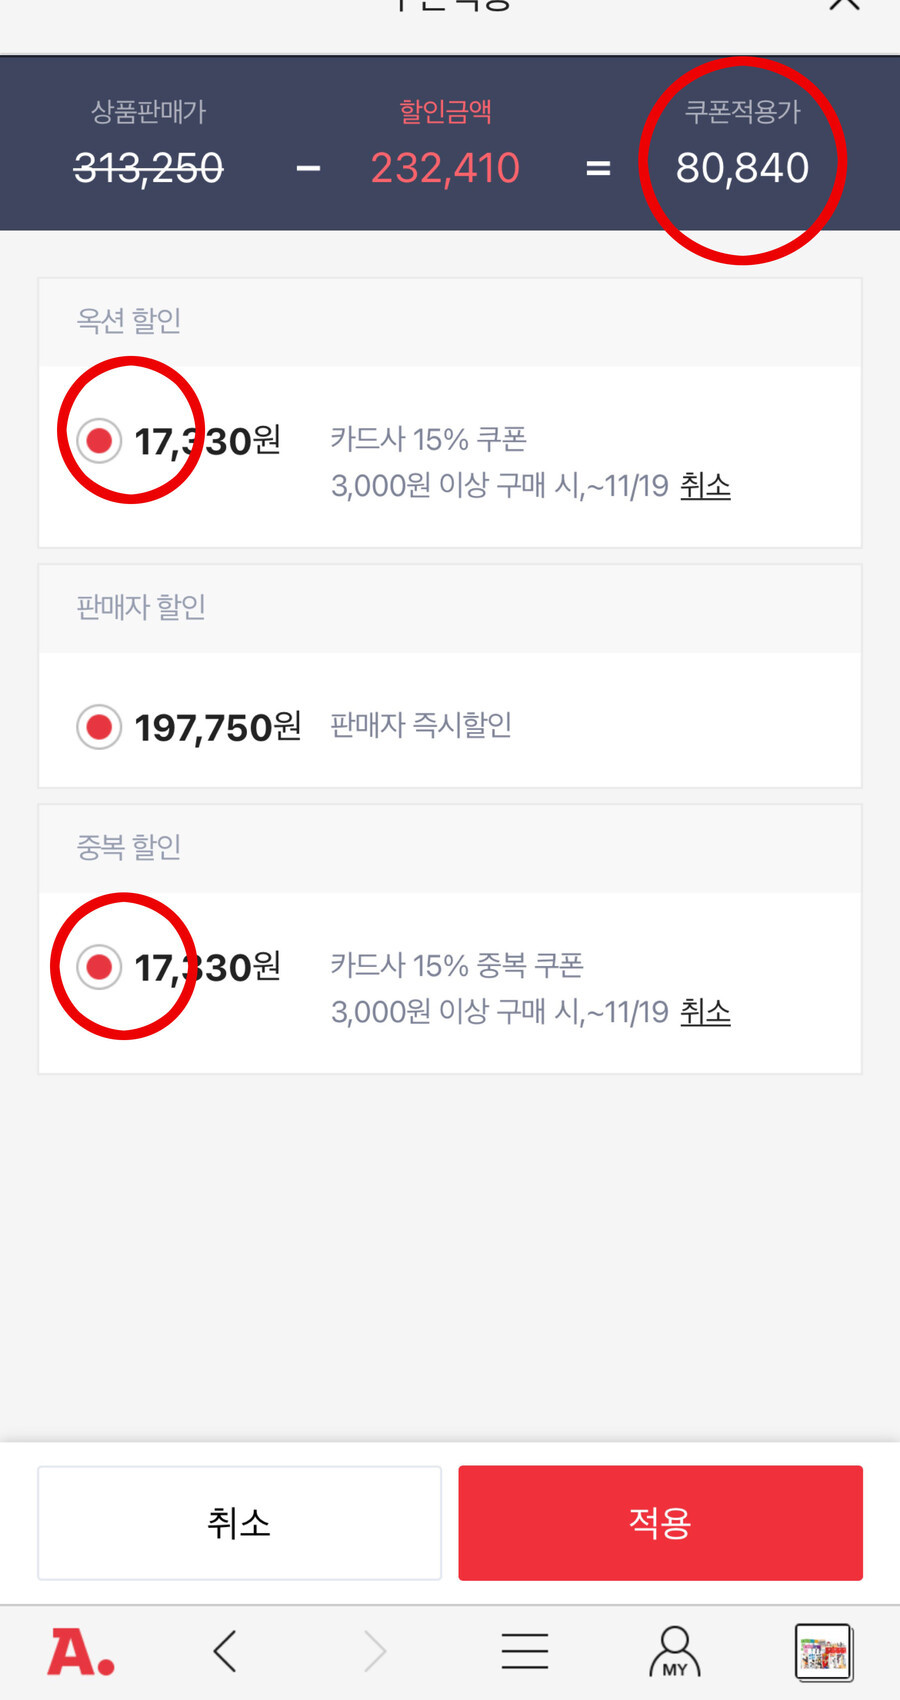Cancel the 카드사 15% 중복 쿠폰 via 취소
The width and height of the screenshot is (900, 1700).
pos(705,1012)
